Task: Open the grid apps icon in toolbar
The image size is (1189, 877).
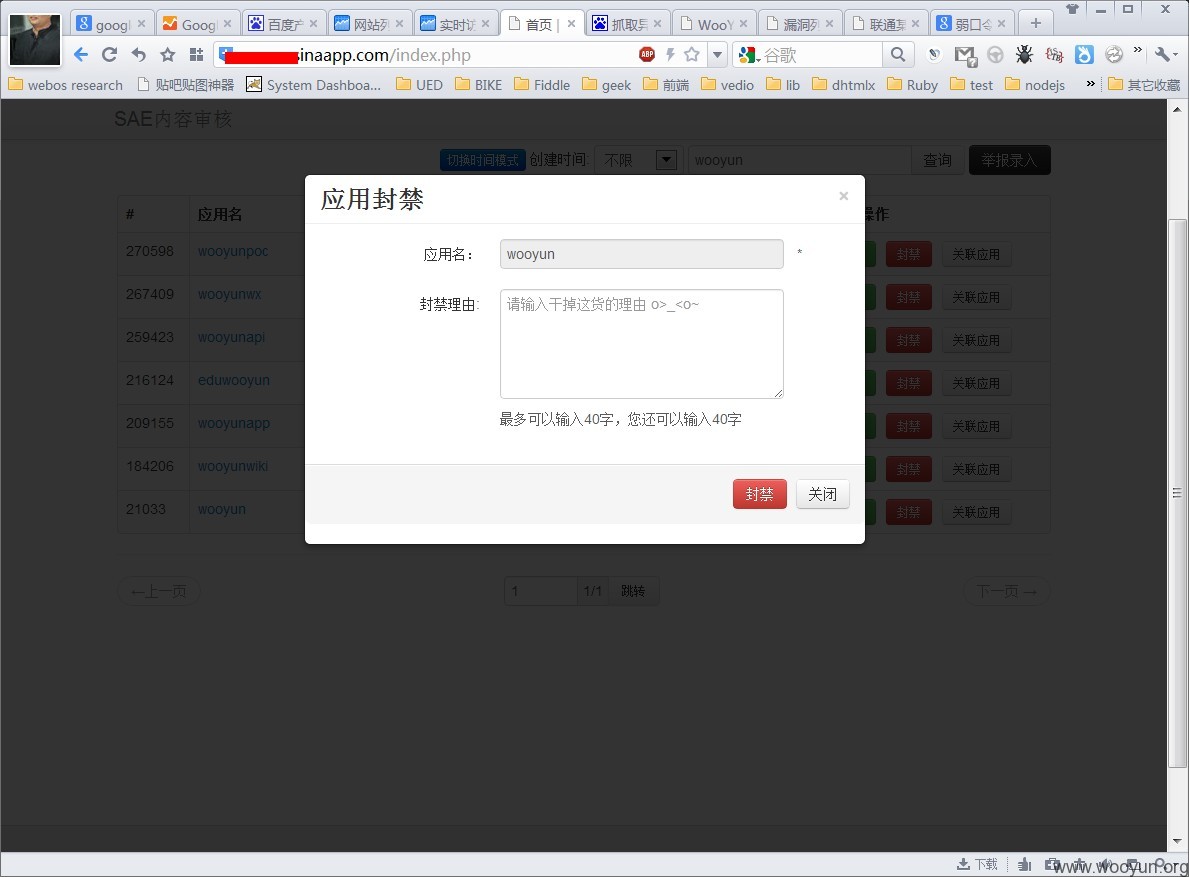Action: pyautogui.click(x=196, y=55)
